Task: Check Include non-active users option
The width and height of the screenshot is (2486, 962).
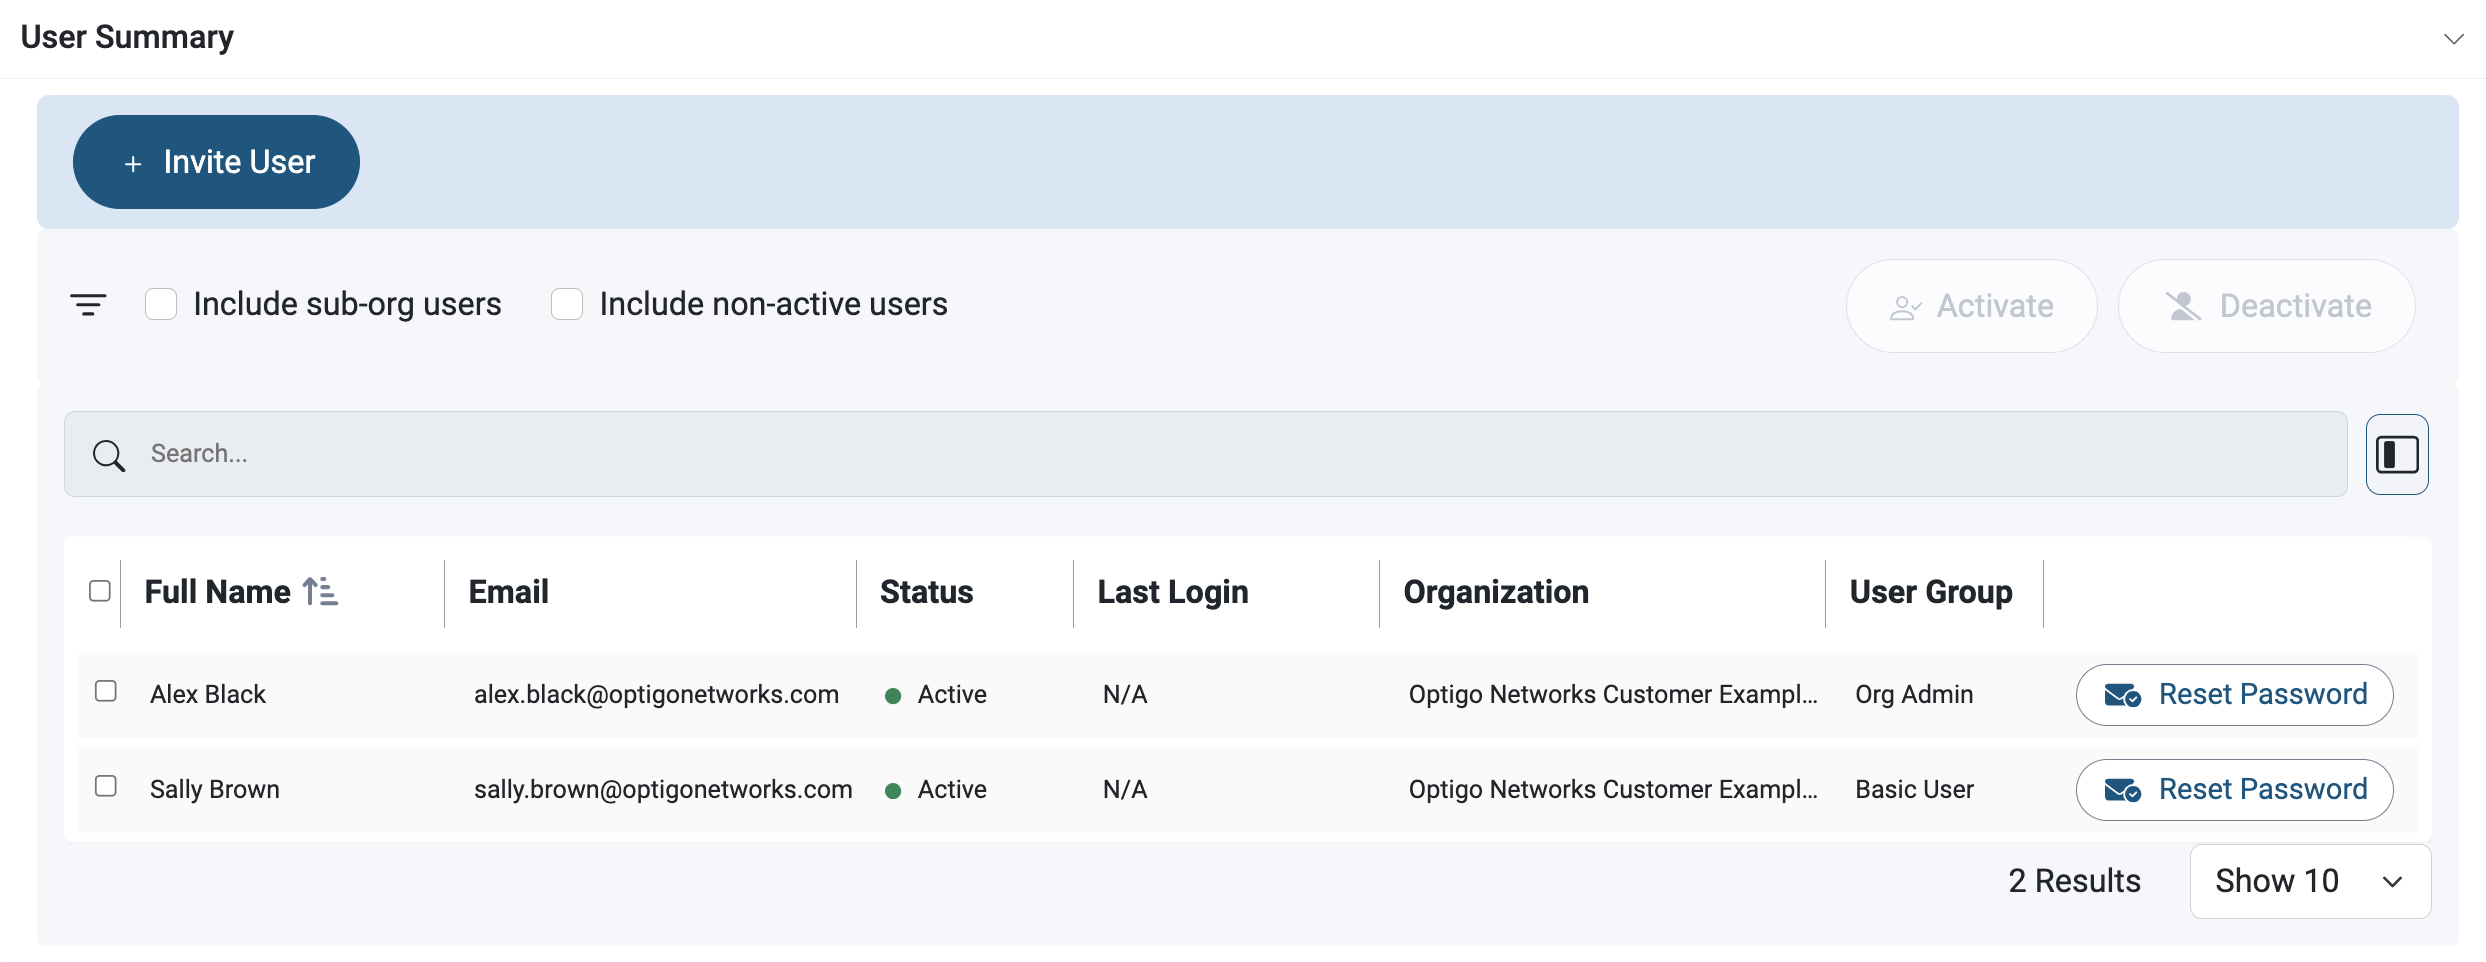Action: [x=567, y=304]
